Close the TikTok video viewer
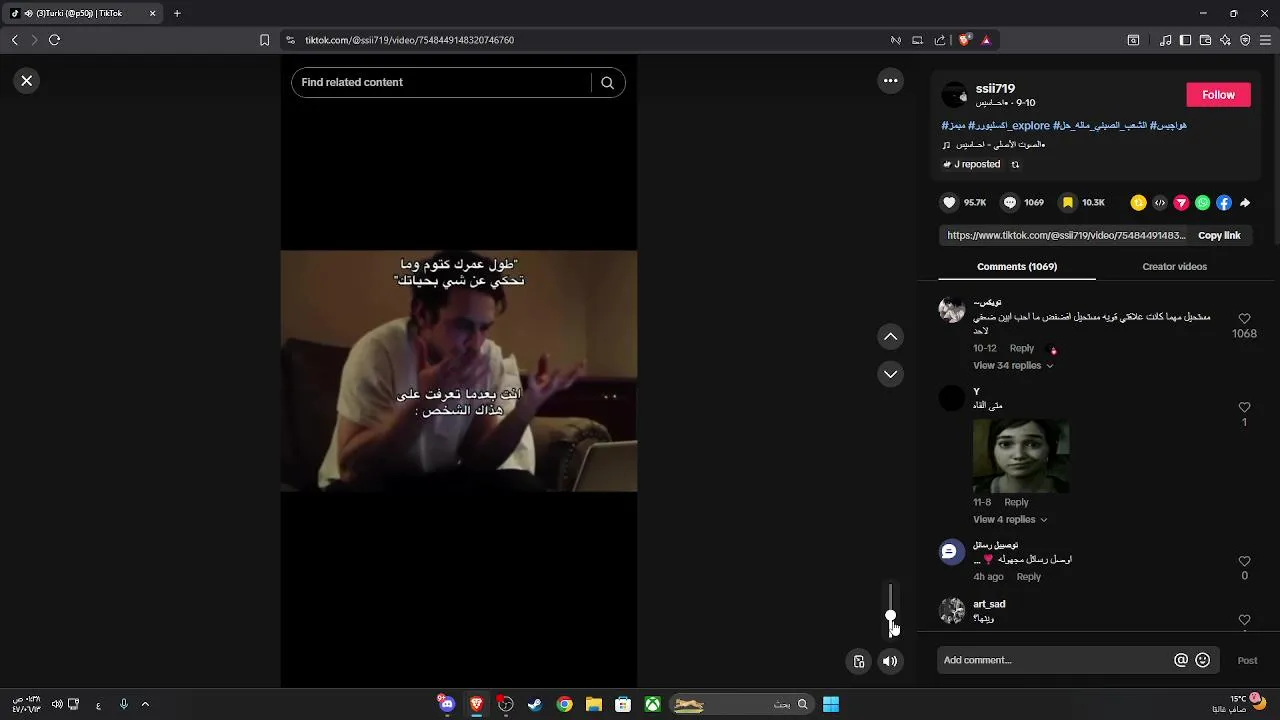 click(x=27, y=81)
